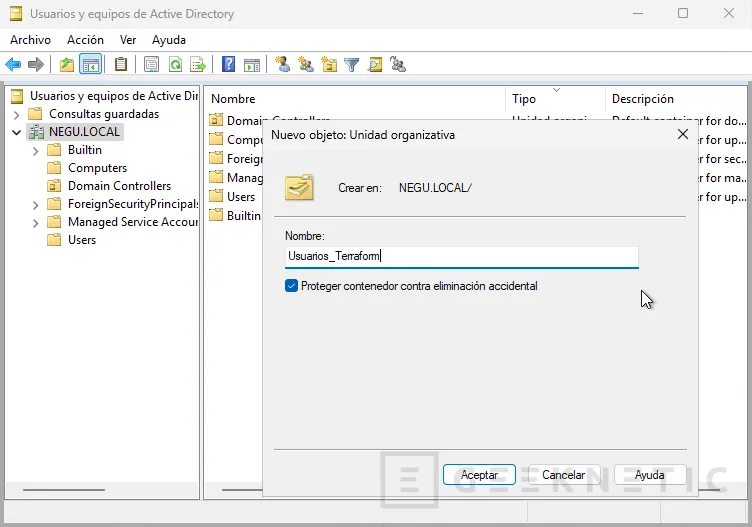
Task: Toggle the action pane toolbar icon
Action: click(252, 64)
